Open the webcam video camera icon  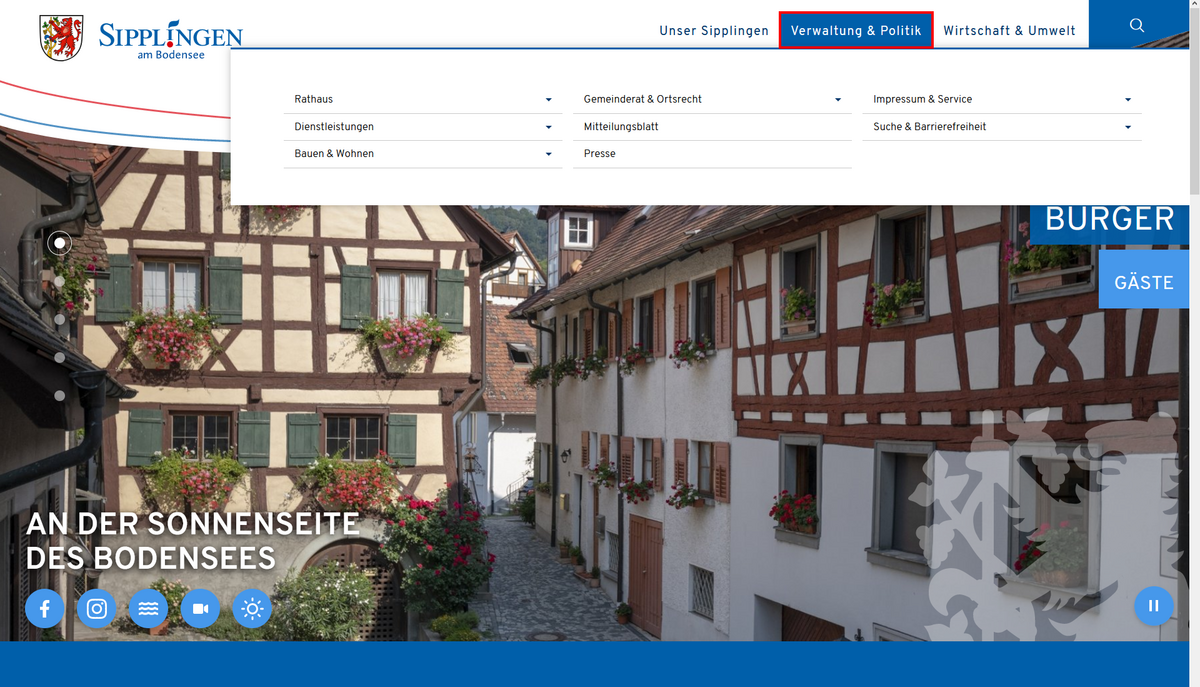pyautogui.click(x=200, y=608)
